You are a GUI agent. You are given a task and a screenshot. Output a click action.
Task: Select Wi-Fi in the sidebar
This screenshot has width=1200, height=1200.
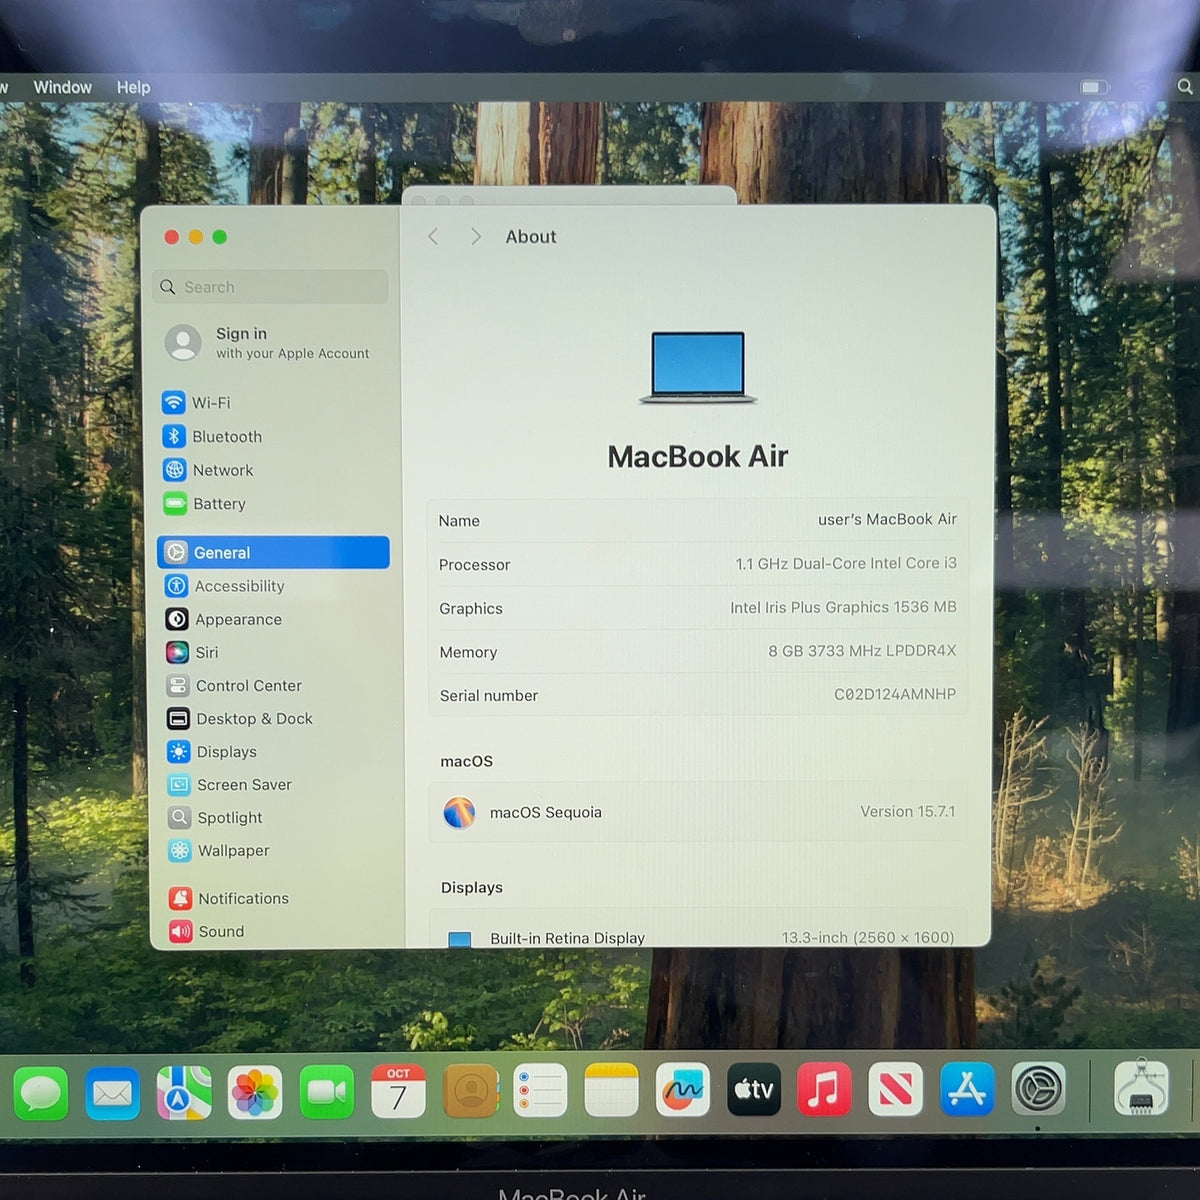(273, 403)
